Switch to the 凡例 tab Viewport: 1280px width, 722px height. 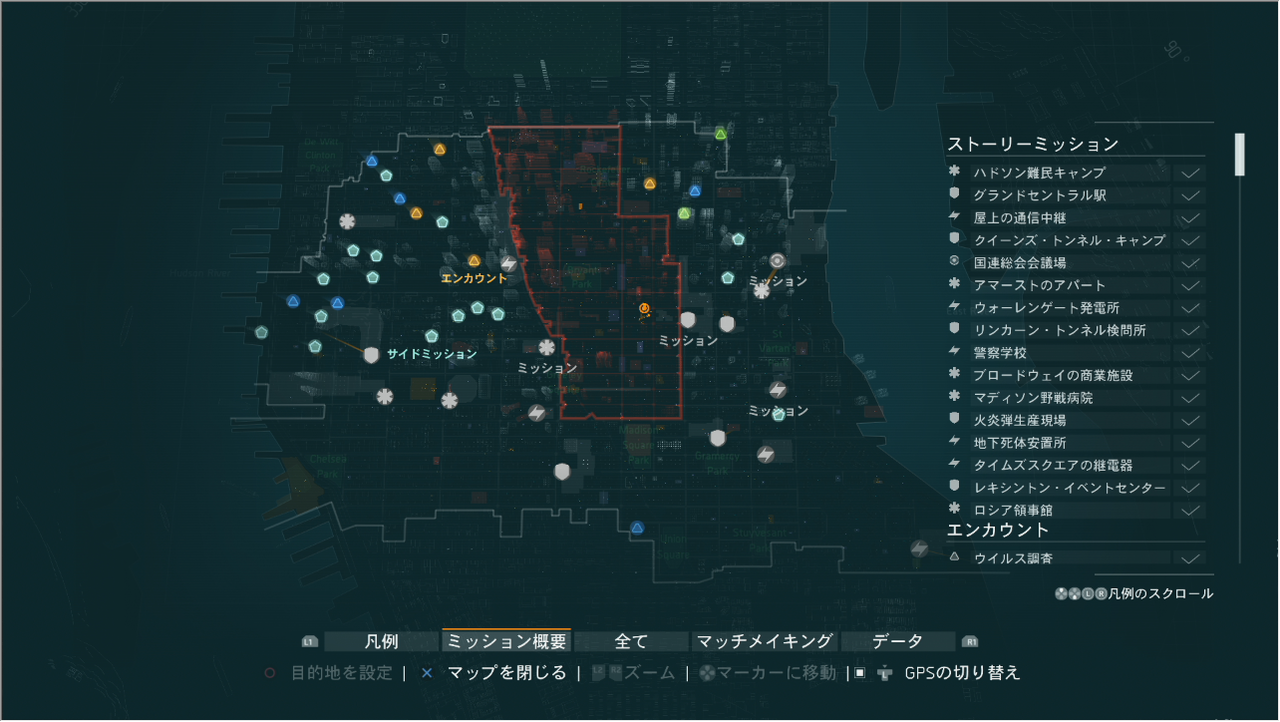381,642
